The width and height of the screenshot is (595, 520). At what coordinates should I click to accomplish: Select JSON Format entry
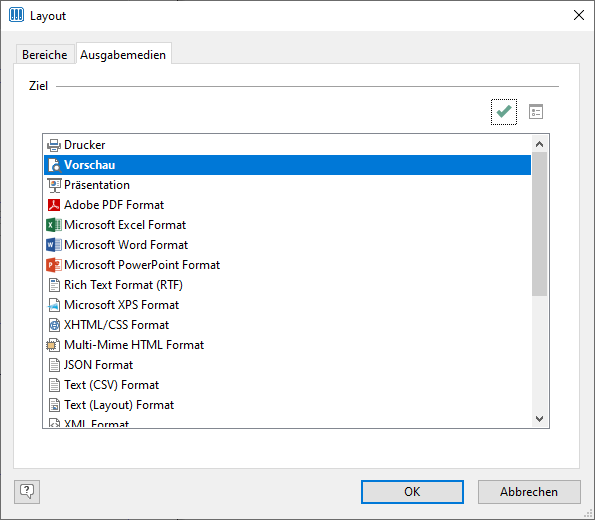point(288,365)
